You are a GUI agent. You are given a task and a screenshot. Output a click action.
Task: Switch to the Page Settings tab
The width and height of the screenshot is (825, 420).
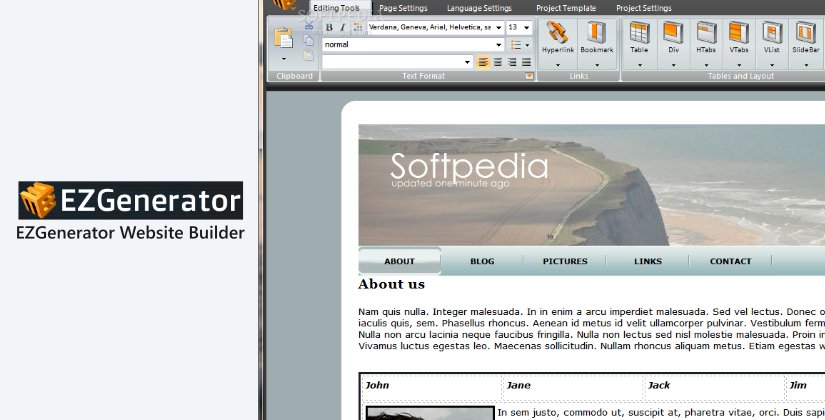pyautogui.click(x=403, y=7)
